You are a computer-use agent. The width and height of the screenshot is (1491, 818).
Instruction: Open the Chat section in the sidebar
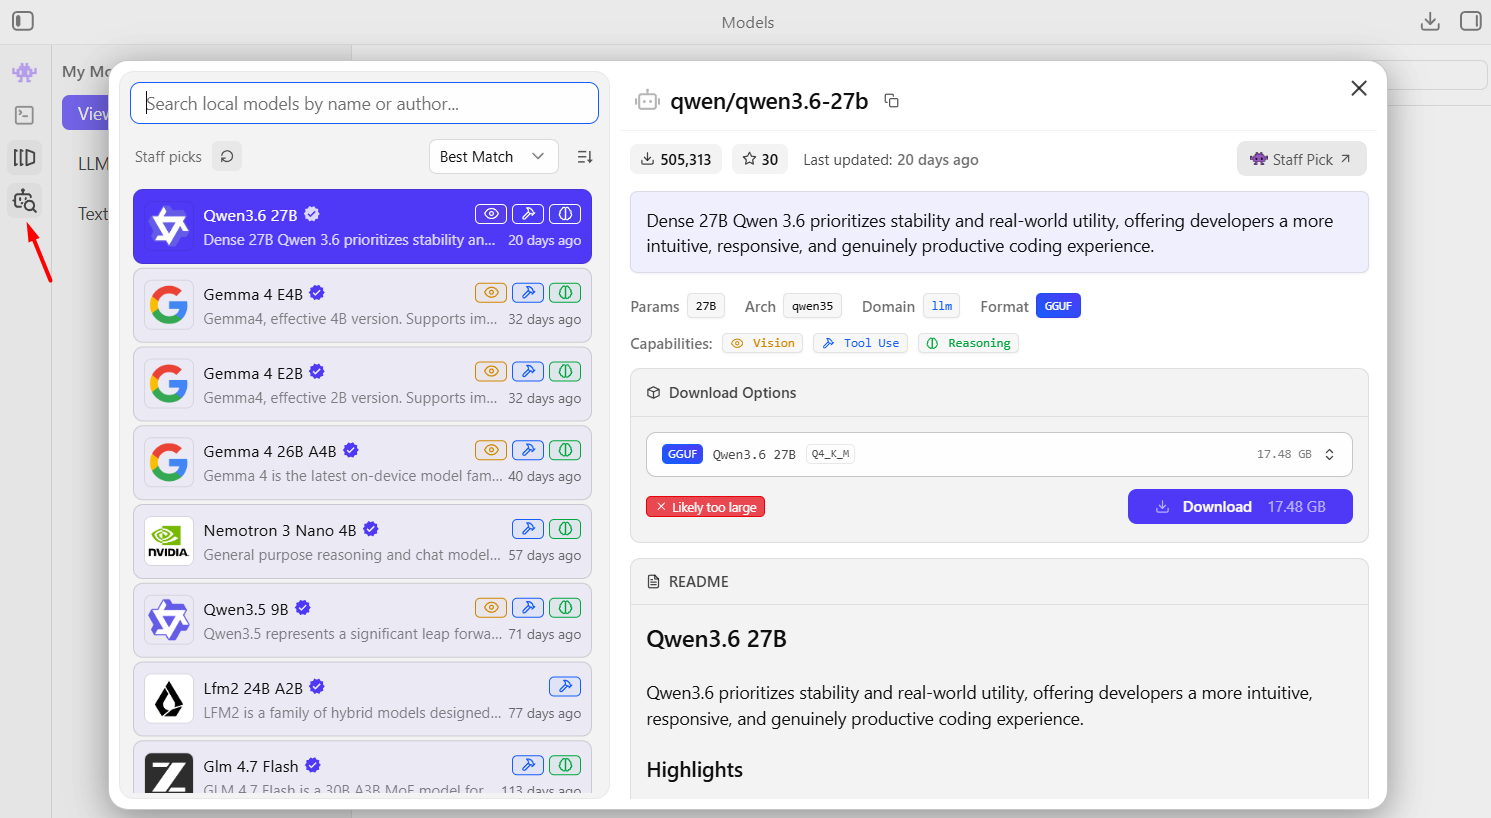click(x=25, y=73)
